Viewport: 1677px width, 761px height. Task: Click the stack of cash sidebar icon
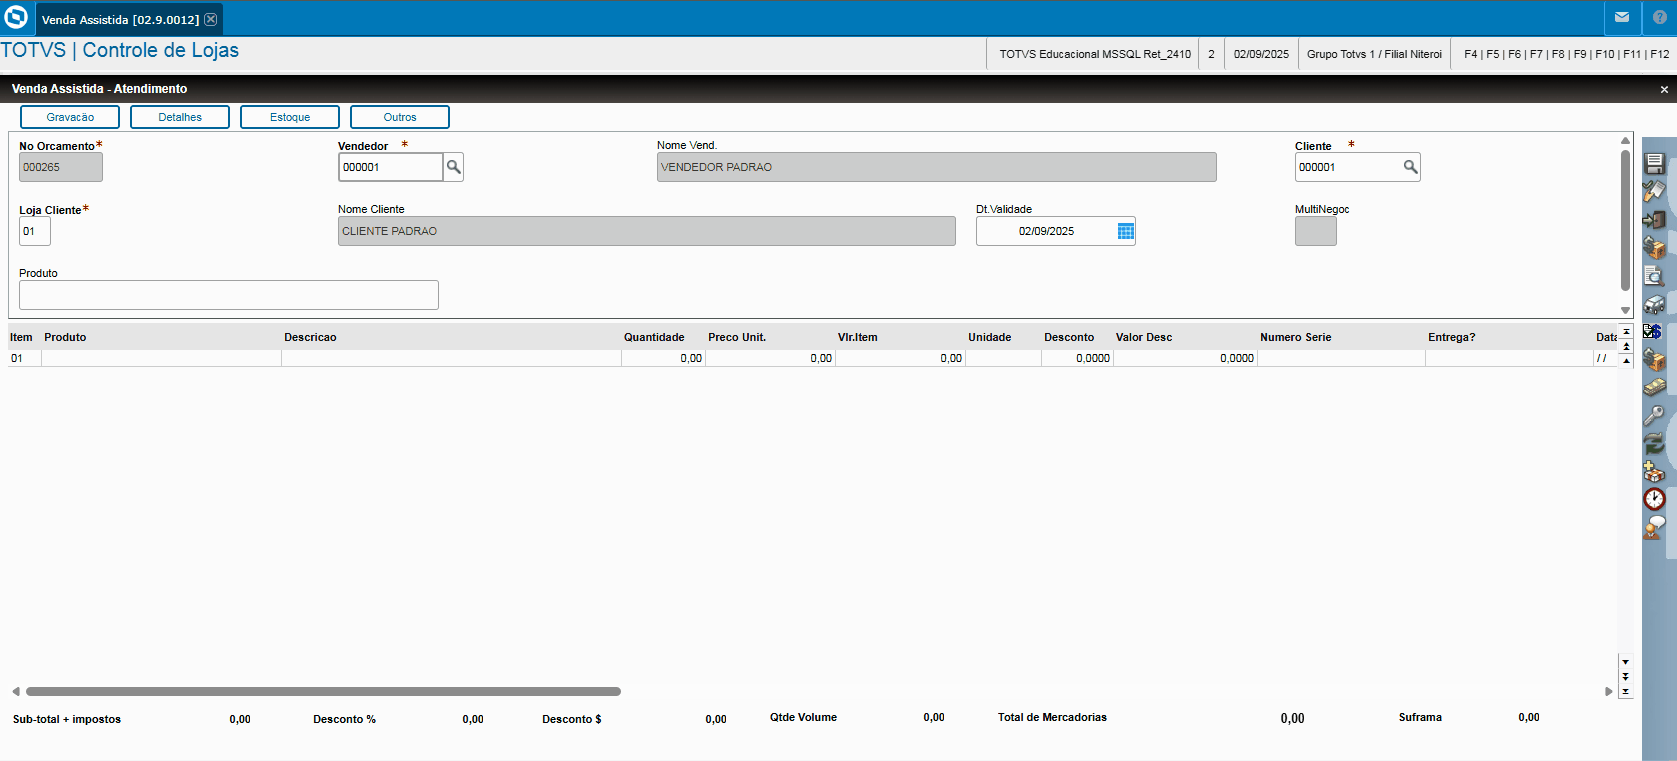point(1655,387)
